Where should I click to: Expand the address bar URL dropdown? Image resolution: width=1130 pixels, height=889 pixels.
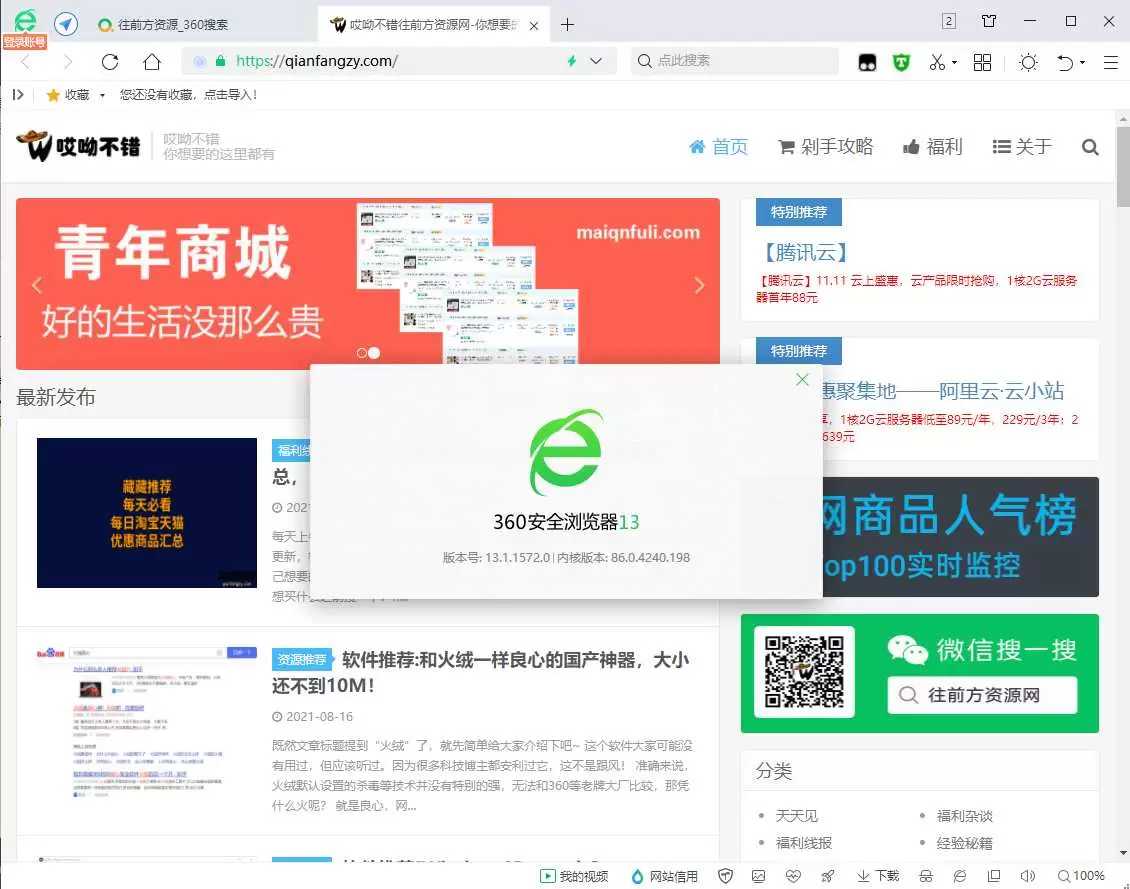tap(596, 61)
